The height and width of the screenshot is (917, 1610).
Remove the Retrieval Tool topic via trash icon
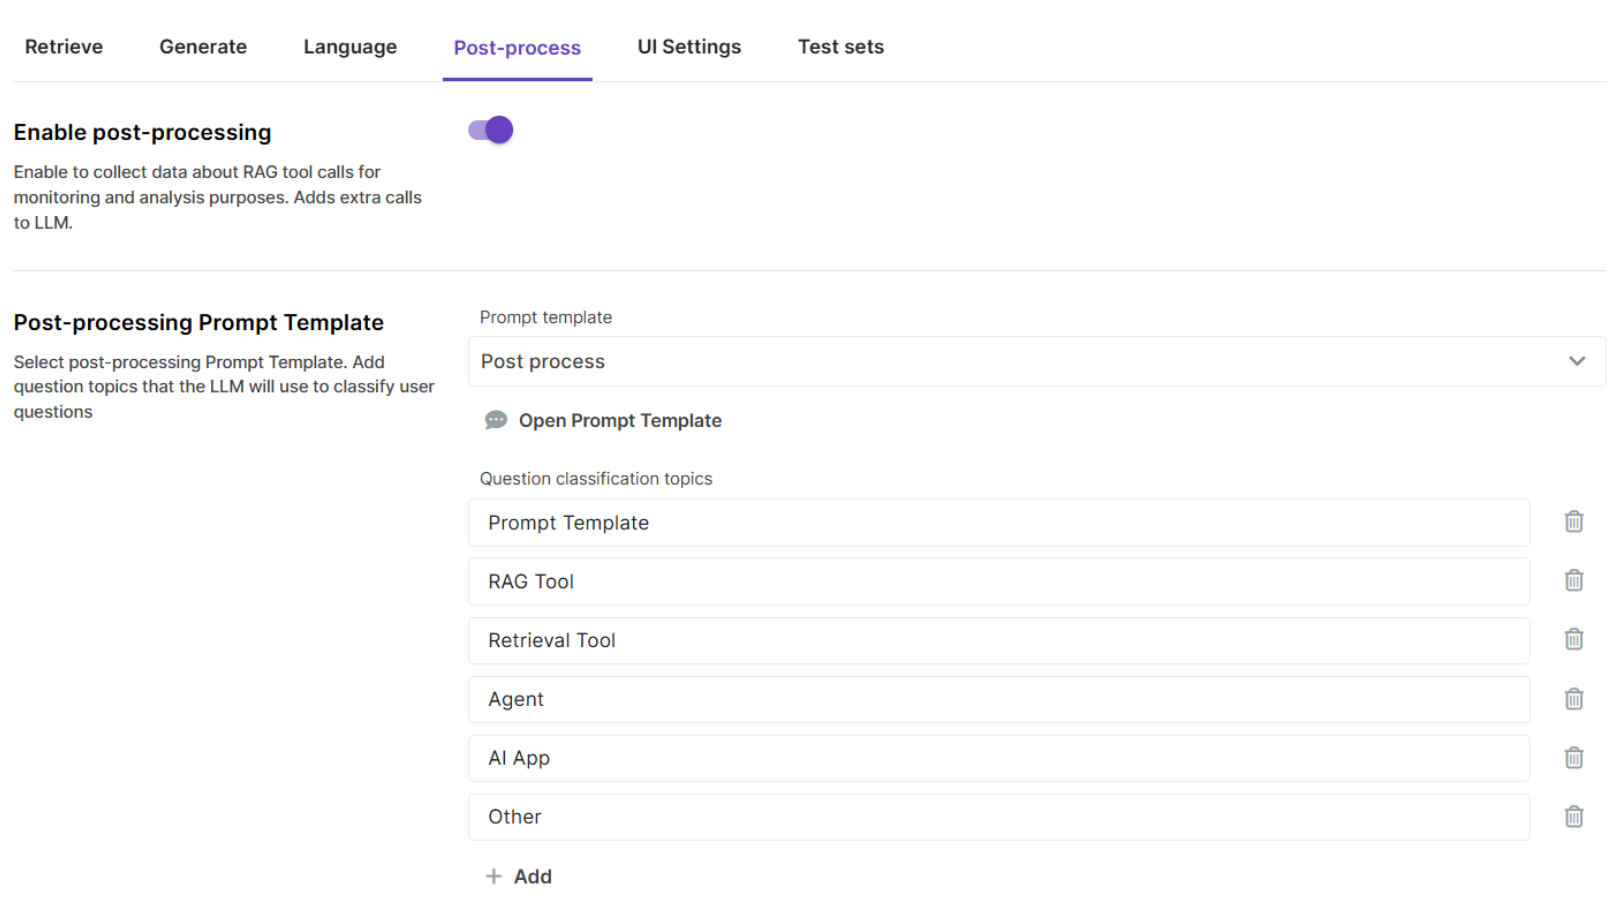click(1573, 640)
